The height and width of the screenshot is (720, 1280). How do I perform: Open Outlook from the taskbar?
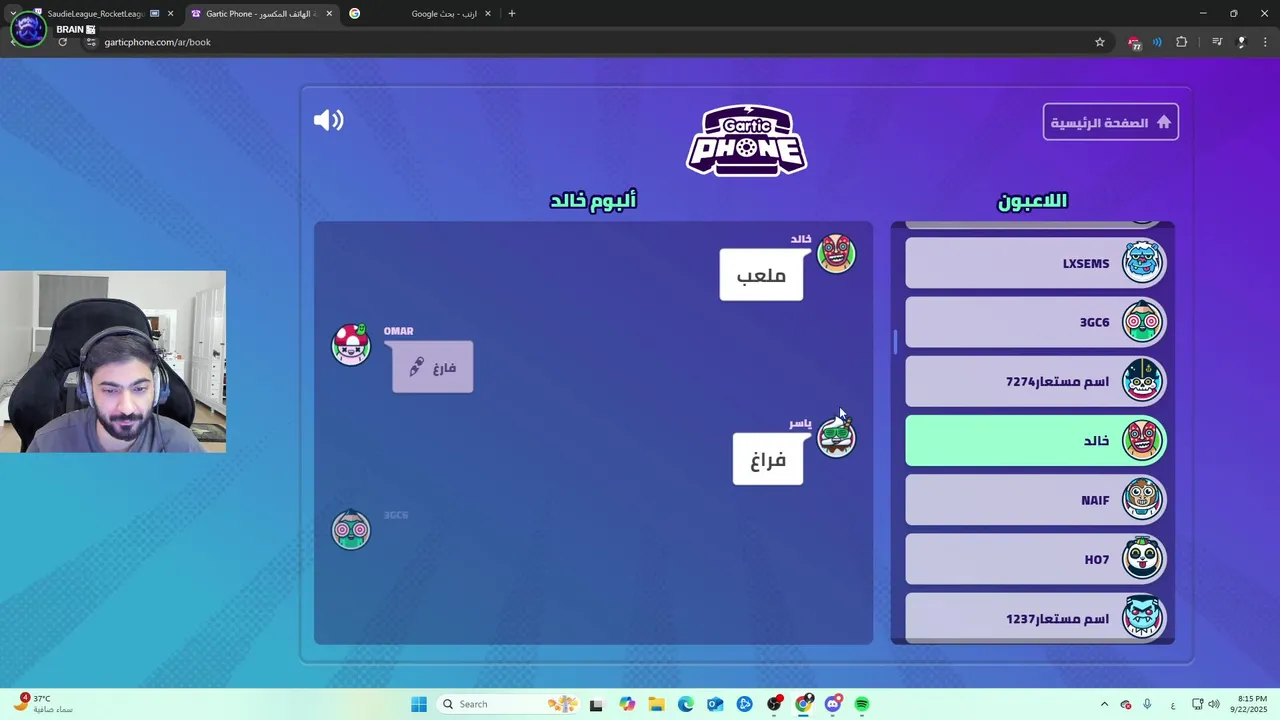pyautogui.click(x=715, y=704)
